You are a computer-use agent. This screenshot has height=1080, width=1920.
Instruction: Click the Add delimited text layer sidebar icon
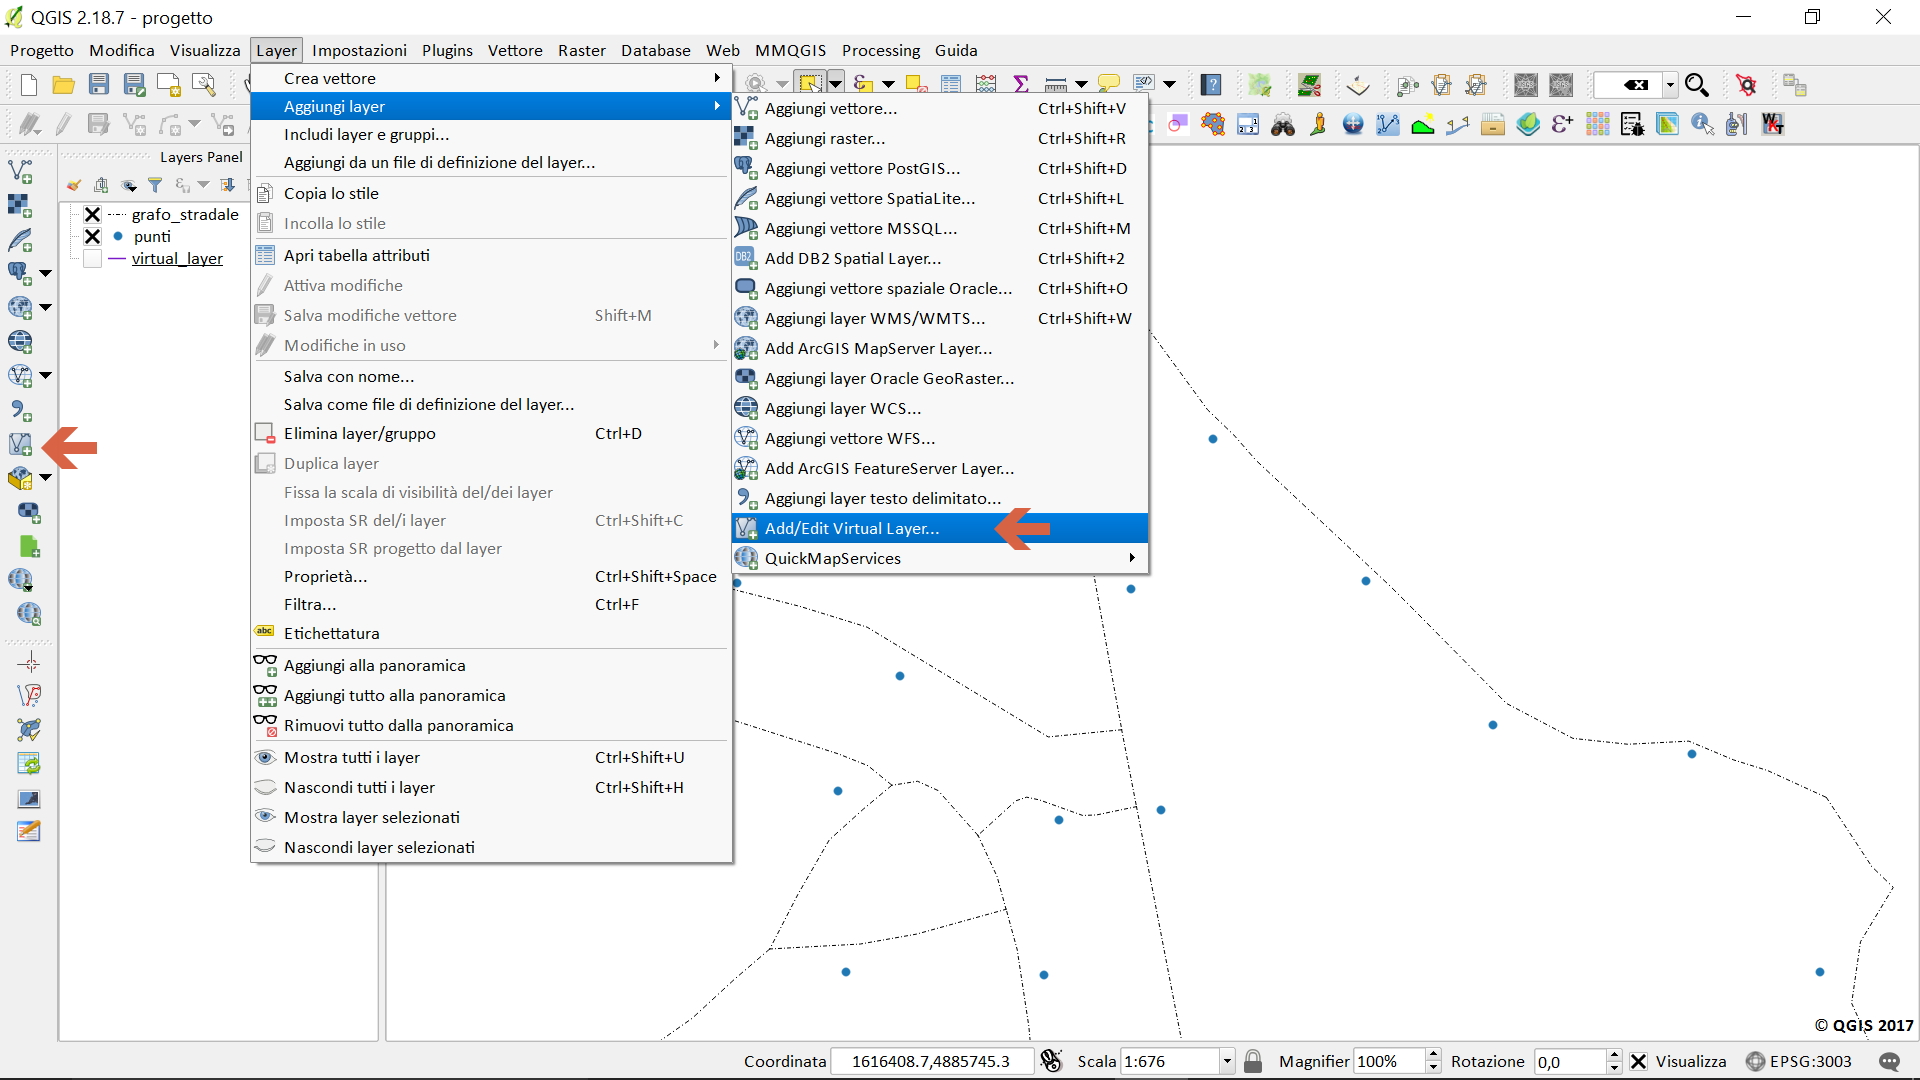[x=20, y=410]
